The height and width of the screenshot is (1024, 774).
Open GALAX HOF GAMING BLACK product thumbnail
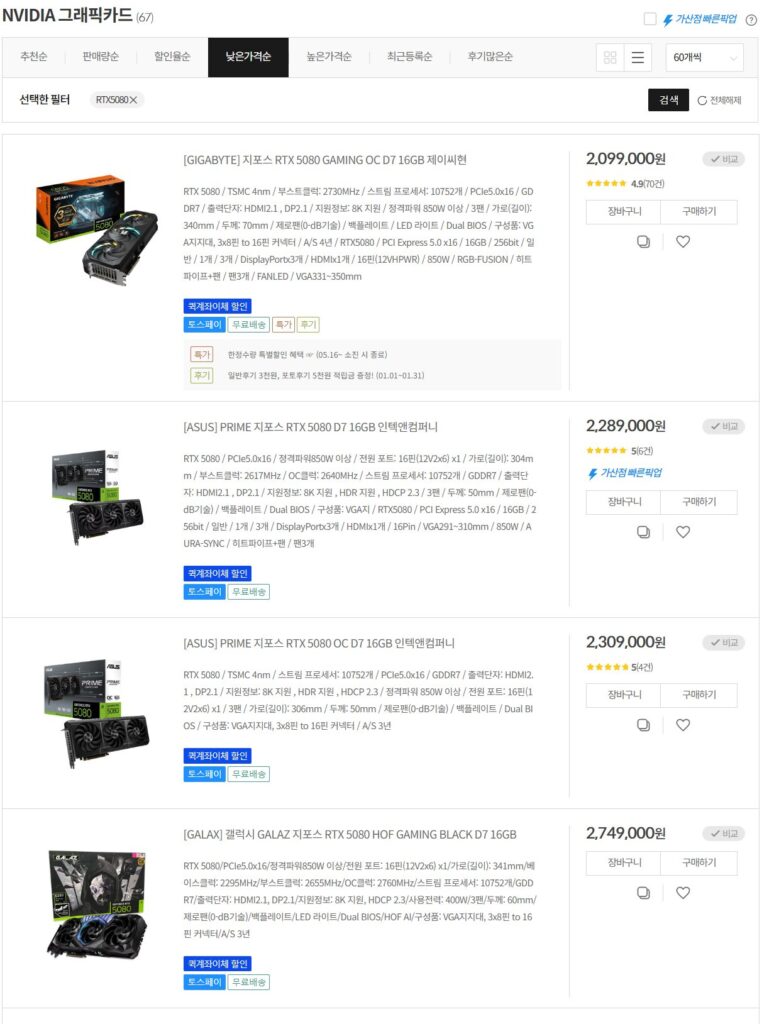point(97,904)
